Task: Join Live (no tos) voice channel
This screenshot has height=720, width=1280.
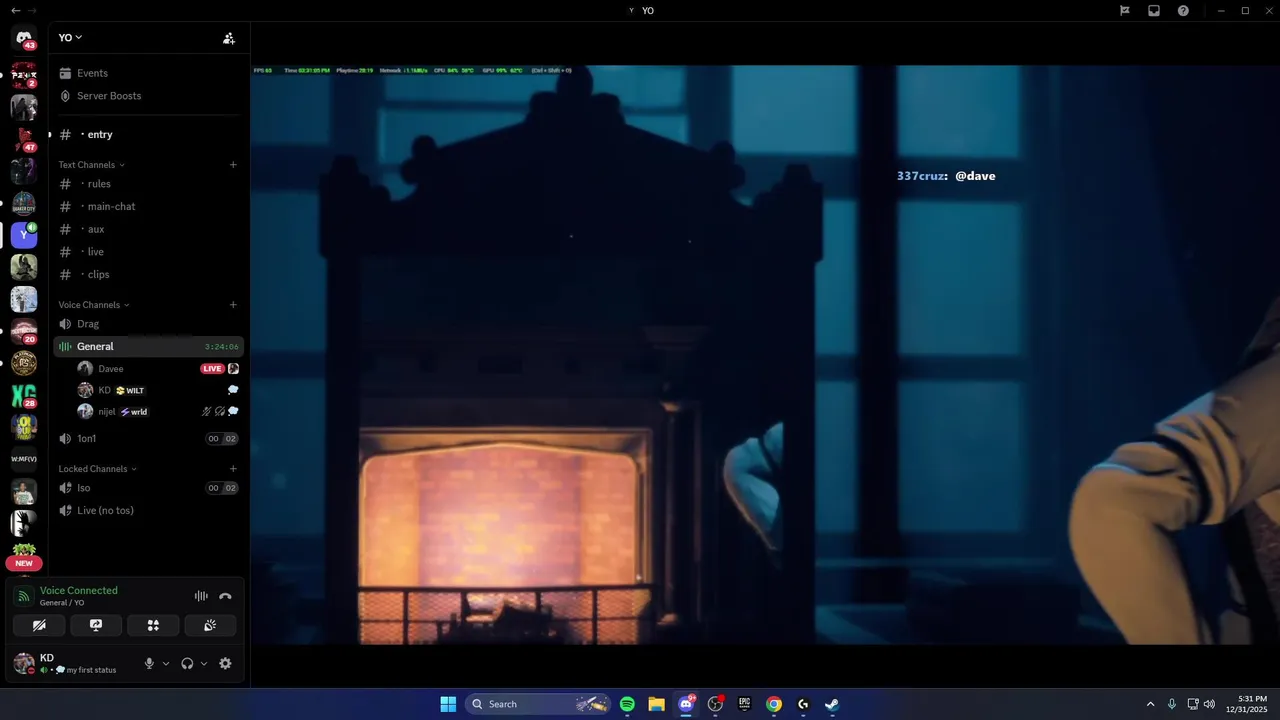Action: 148,510
